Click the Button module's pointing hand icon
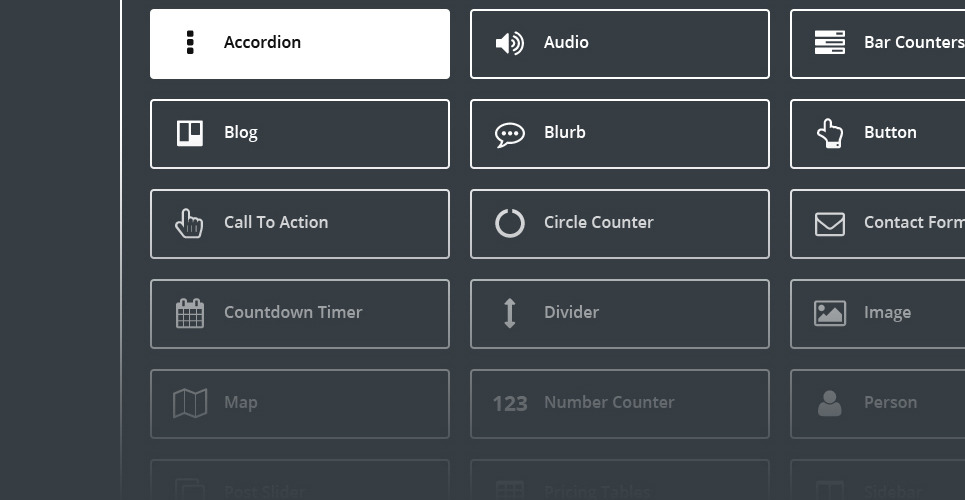The height and width of the screenshot is (500, 965). [x=830, y=133]
